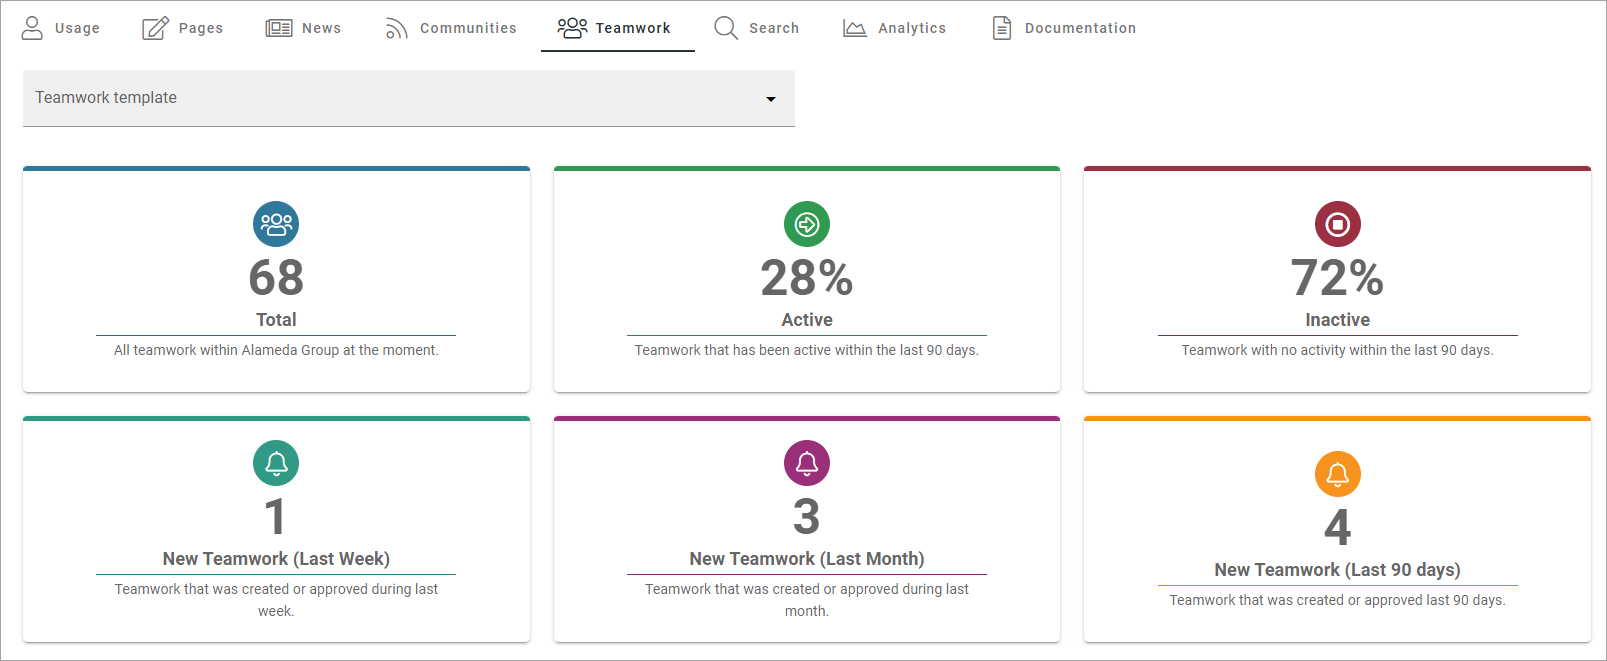Select the Teamwork tab label
Image resolution: width=1607 pixels, height=661 pixels.
[x=633, y=28]
